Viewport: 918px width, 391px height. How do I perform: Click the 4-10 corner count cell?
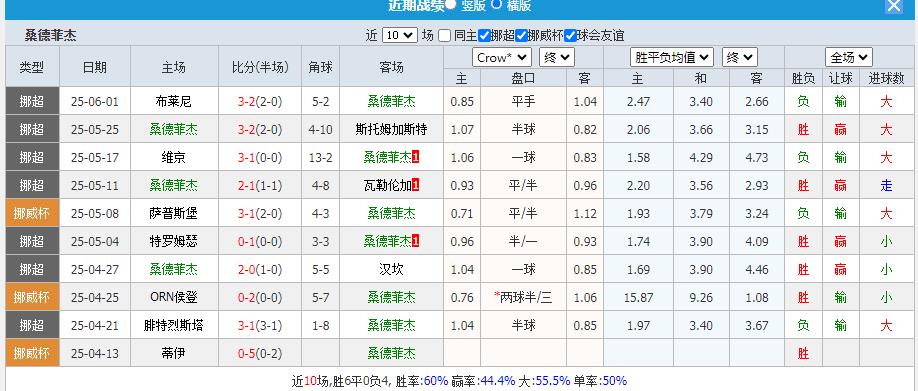tap(320, 129)
